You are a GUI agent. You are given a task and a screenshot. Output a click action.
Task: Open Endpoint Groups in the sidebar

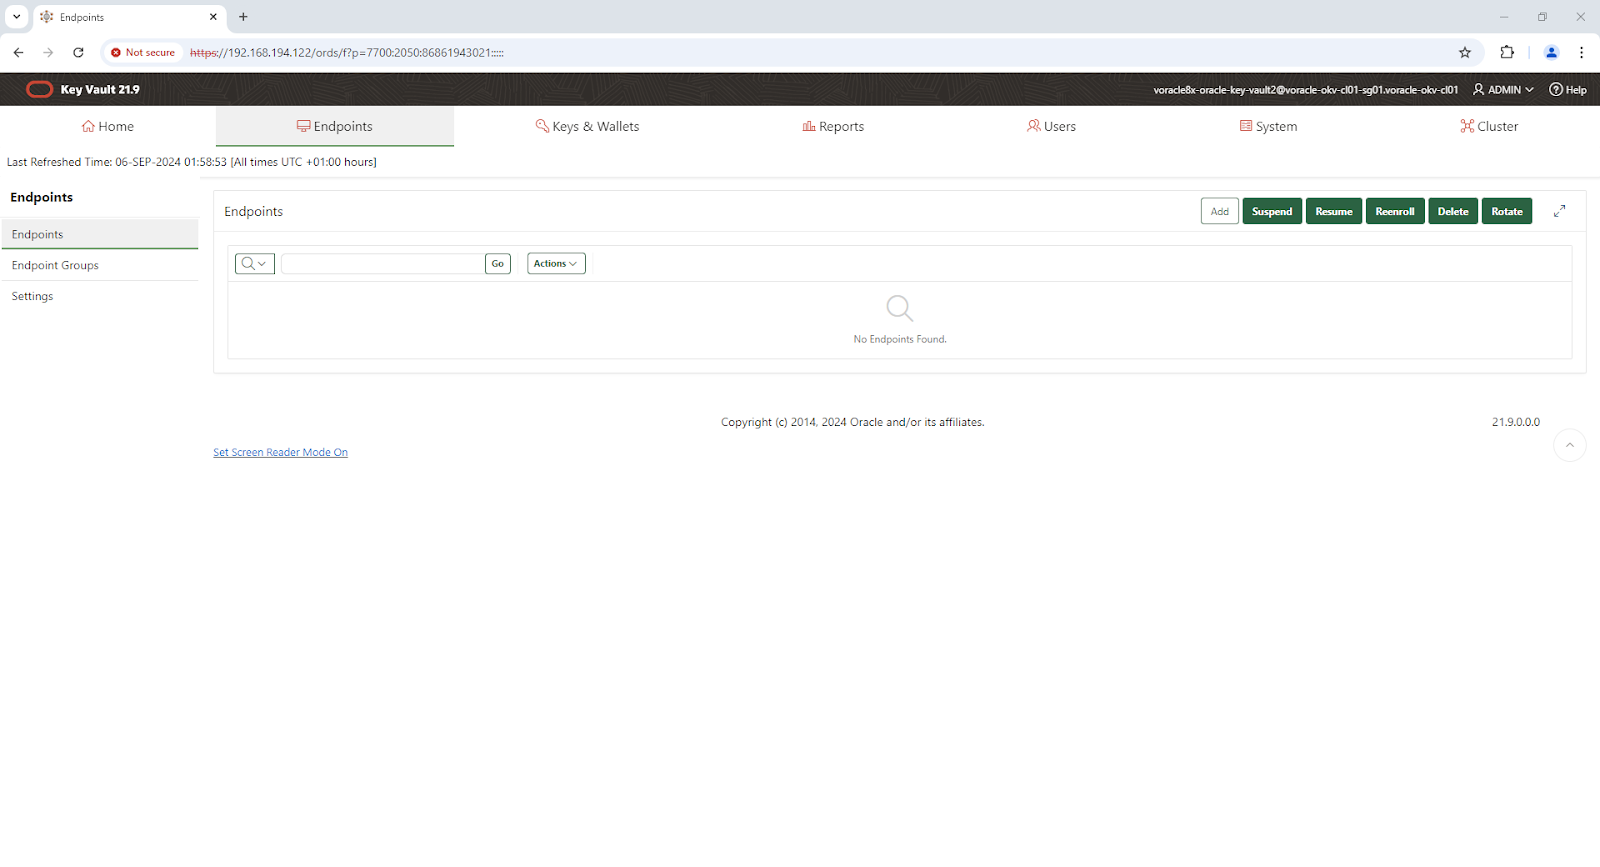coord(100,265)
